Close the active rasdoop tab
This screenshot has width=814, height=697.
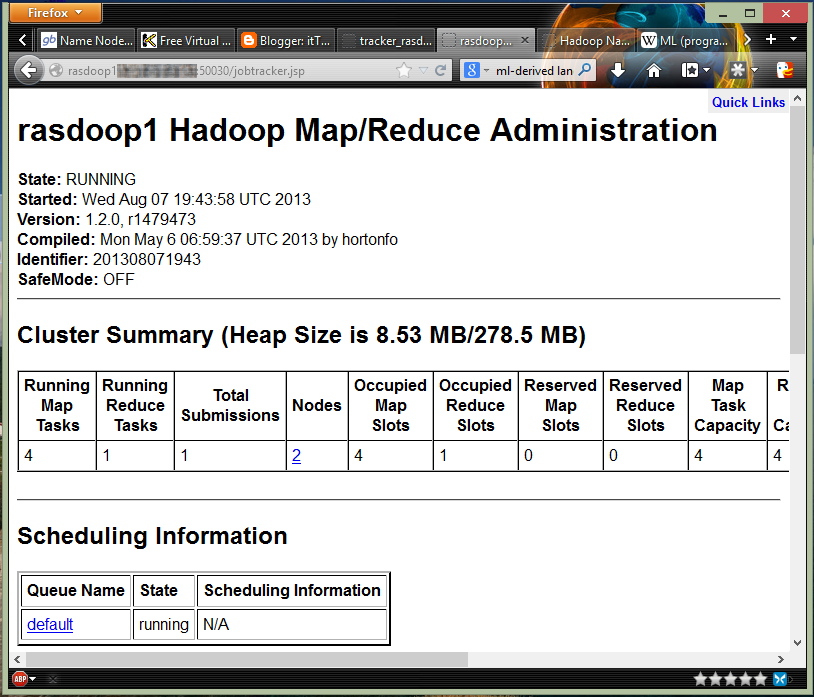(x=525, y=40)
